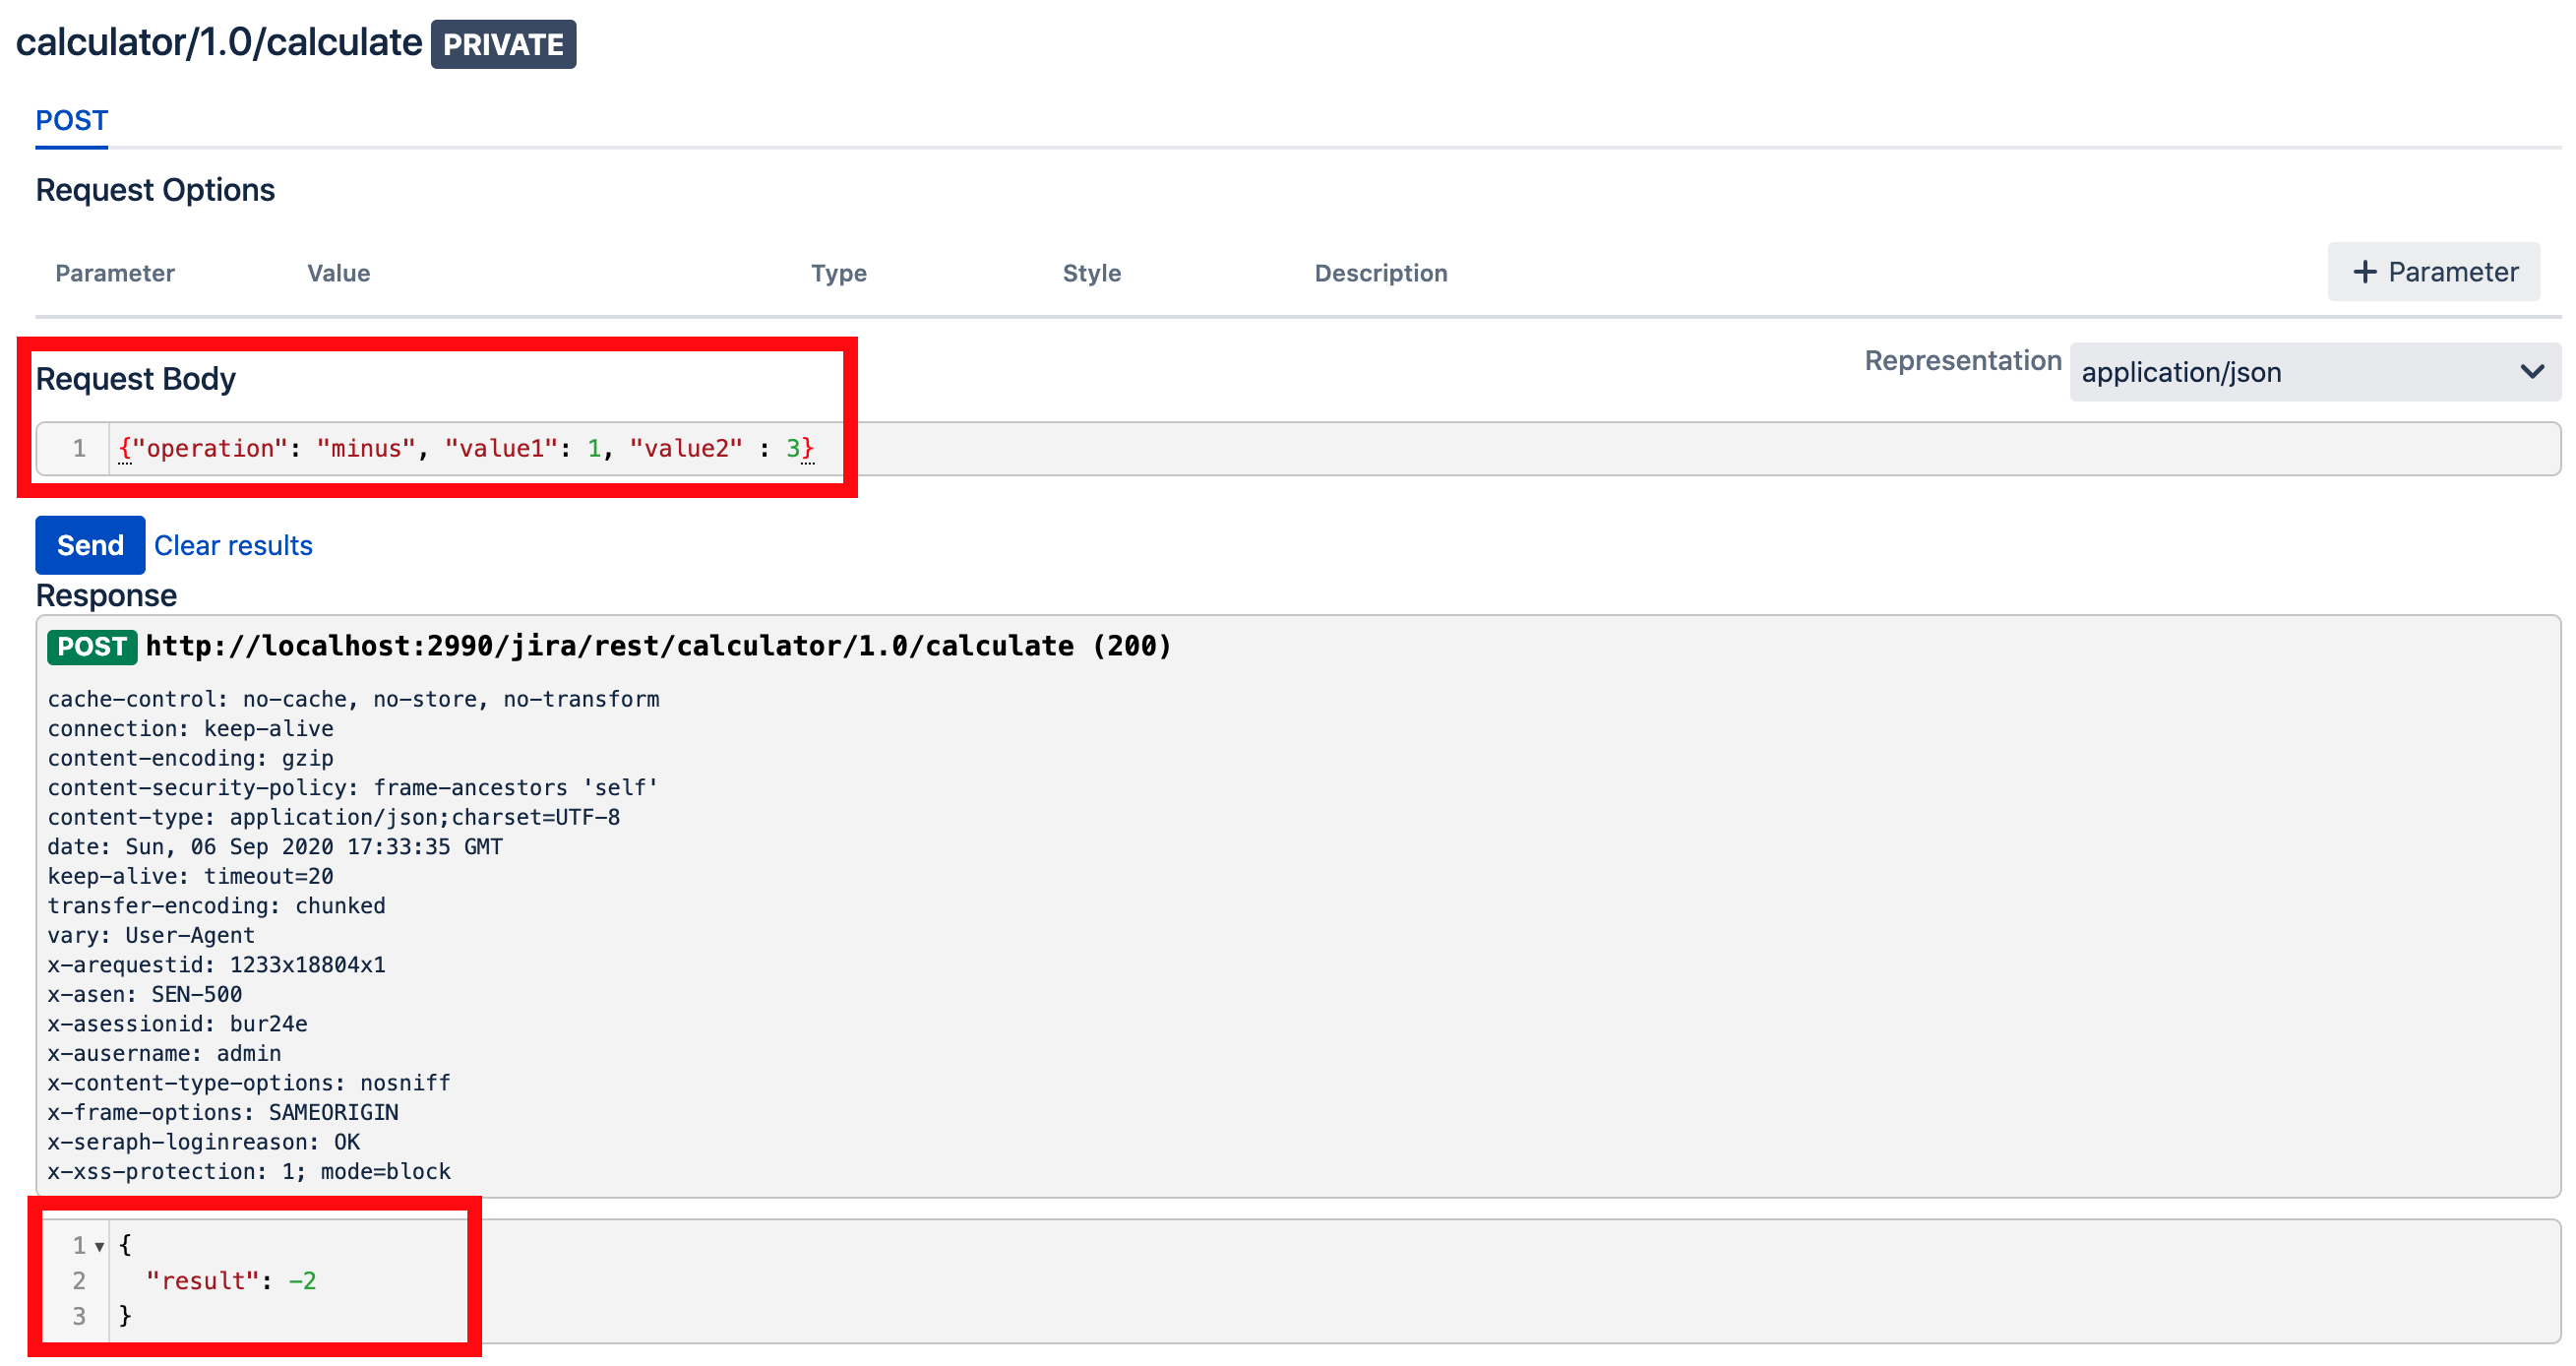Click the Response heading

tap(106, 595)
